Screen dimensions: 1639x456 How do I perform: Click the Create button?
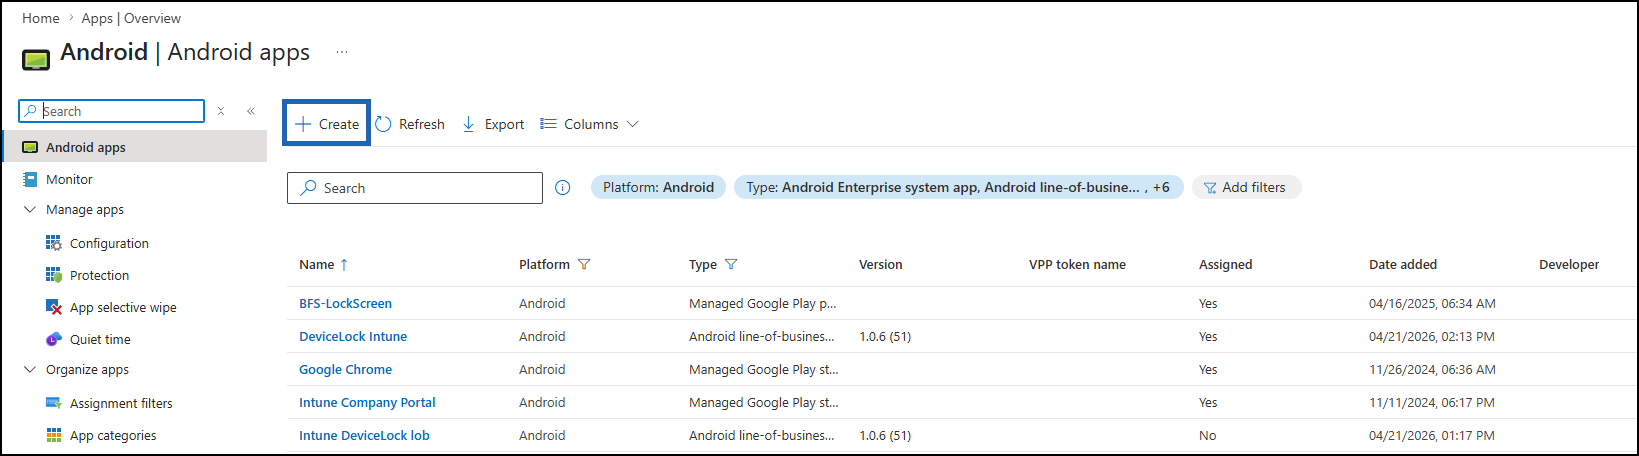(327, 124)
